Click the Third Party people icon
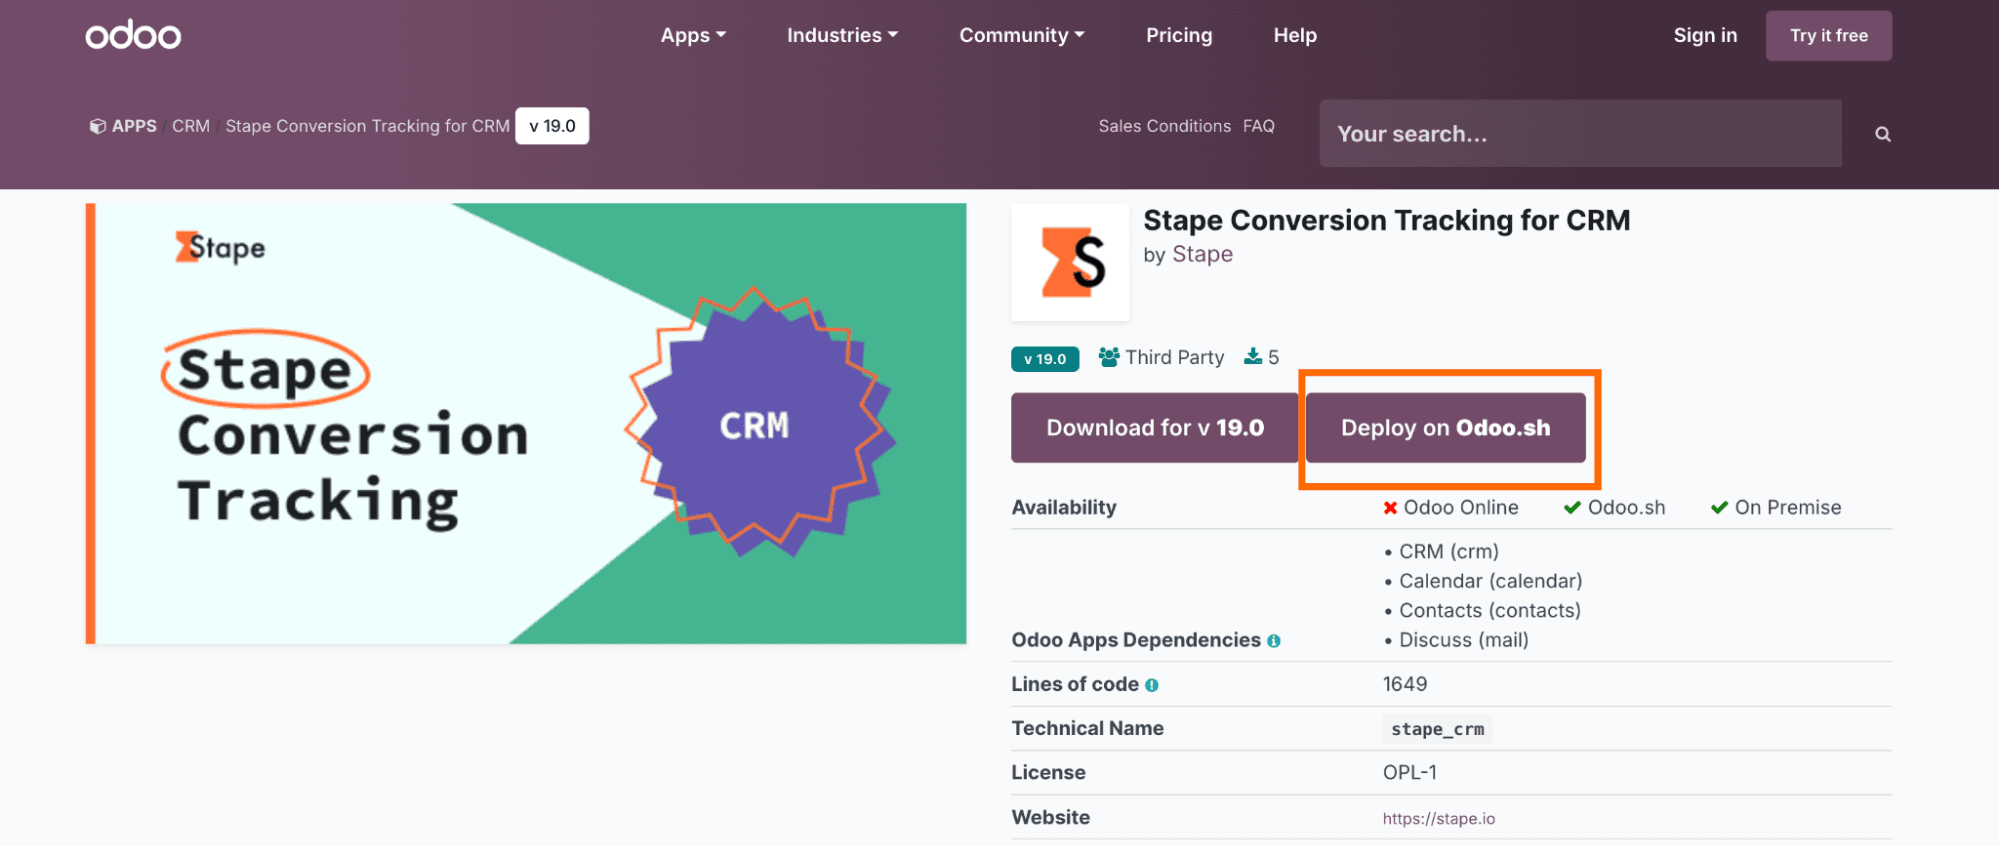 1108,357
